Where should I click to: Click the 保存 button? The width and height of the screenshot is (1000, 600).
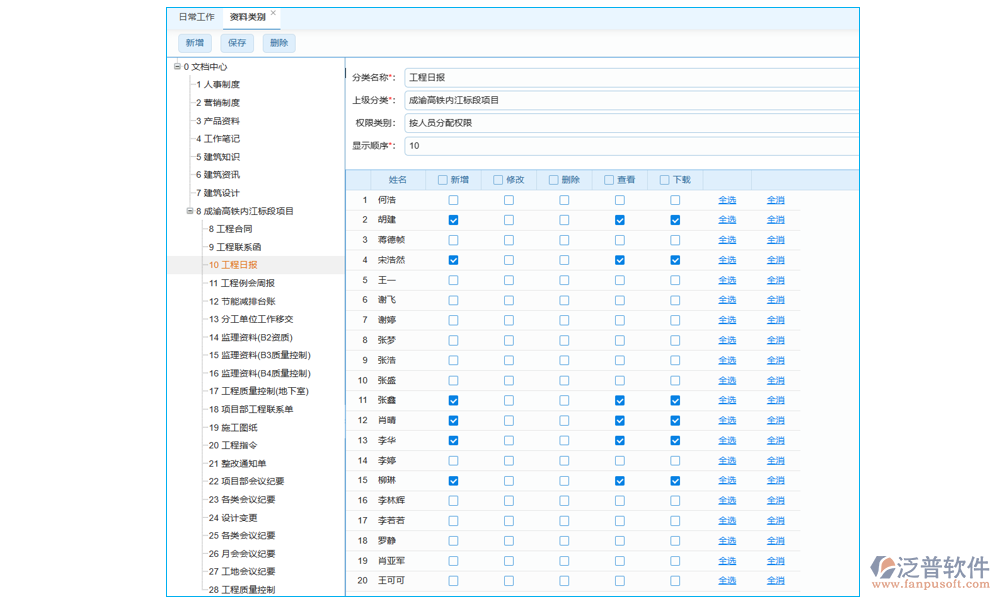click(x=237, y=42)
